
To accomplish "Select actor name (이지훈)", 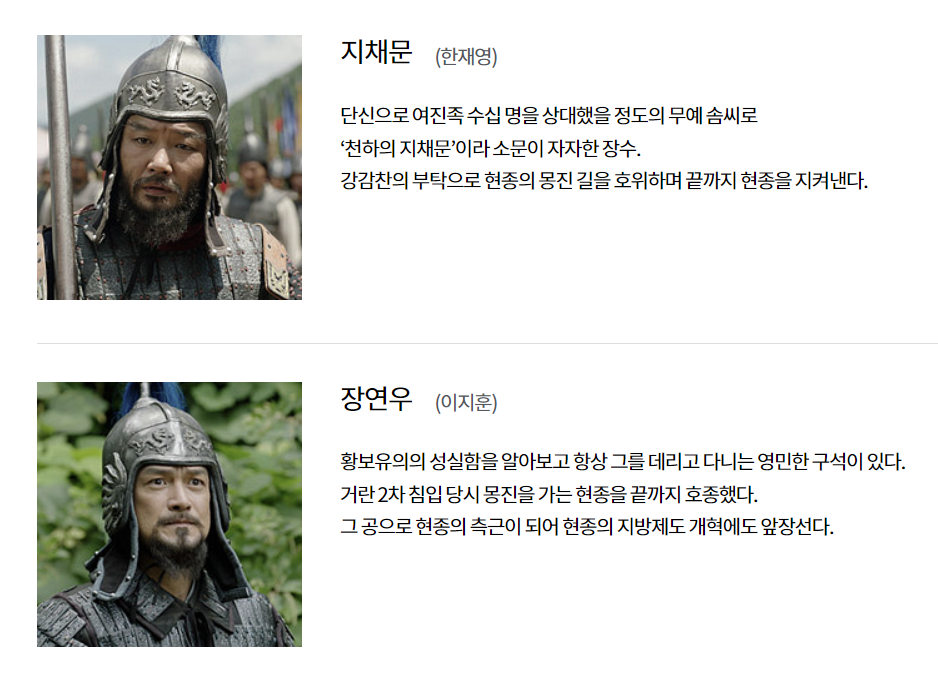I will coord(466,402).
